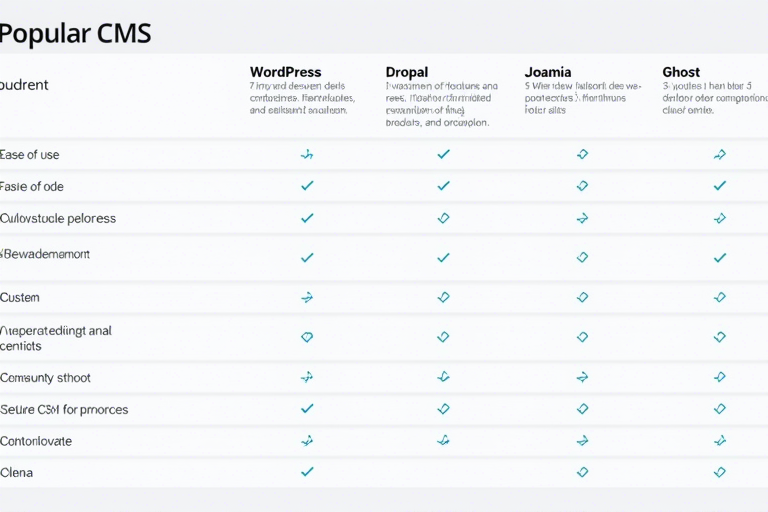
Task: Click the Ghost icon in Ease of use row
Action: click(x=719, y=154)
